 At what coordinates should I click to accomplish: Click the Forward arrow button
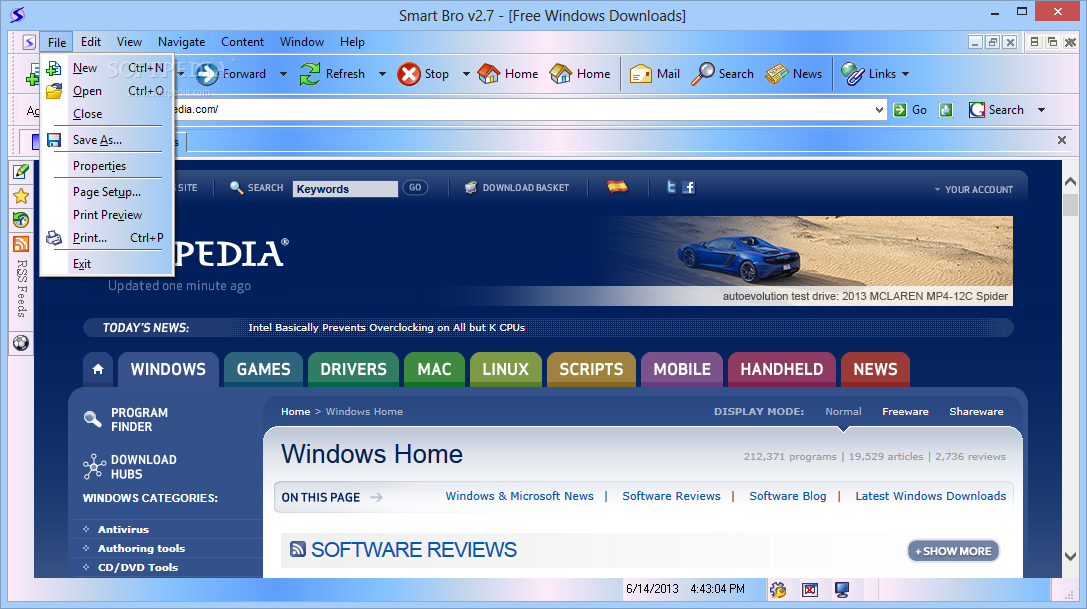(x=207, y=74)
